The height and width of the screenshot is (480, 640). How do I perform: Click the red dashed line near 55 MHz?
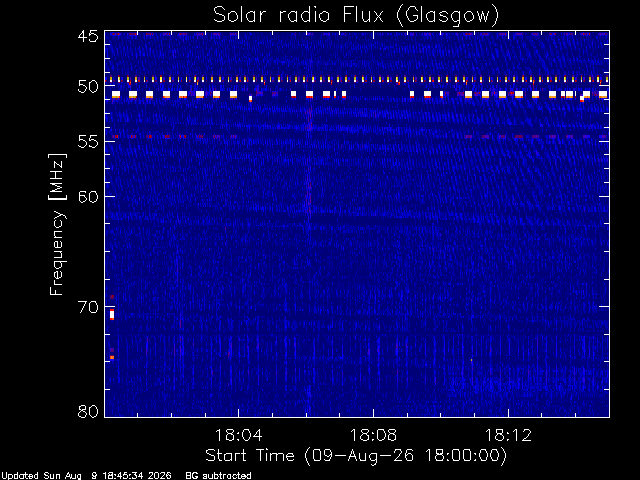[x=357, y=136]
